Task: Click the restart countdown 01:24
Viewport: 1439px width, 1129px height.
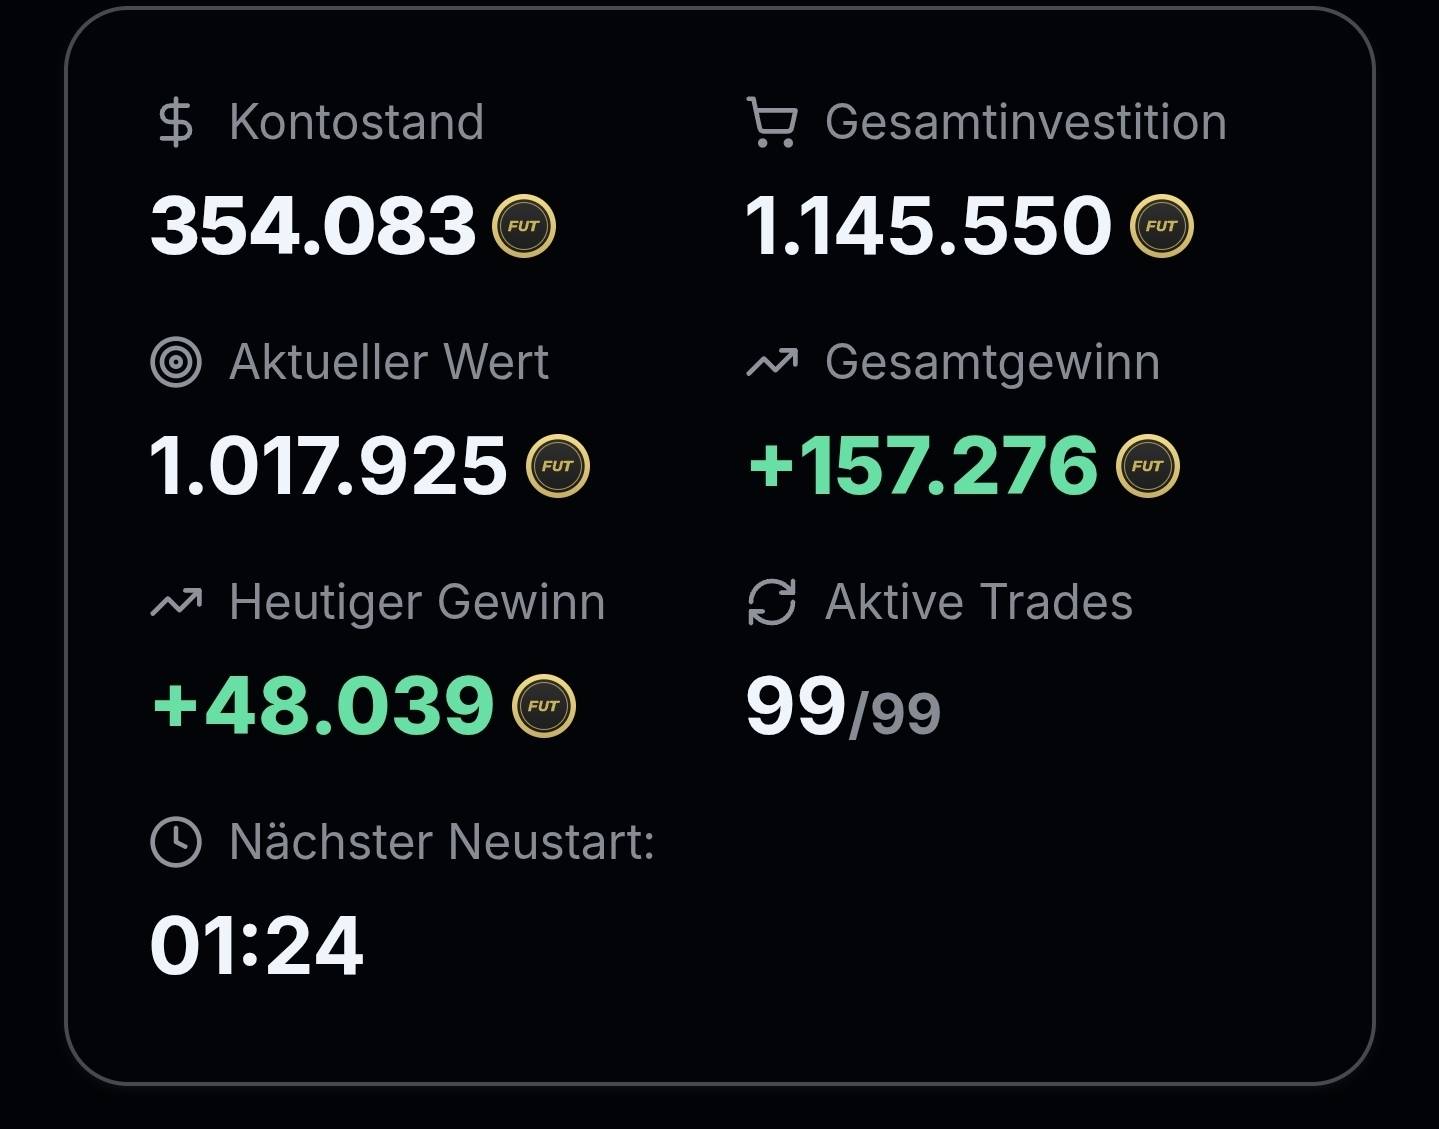Action: point(256,946)
